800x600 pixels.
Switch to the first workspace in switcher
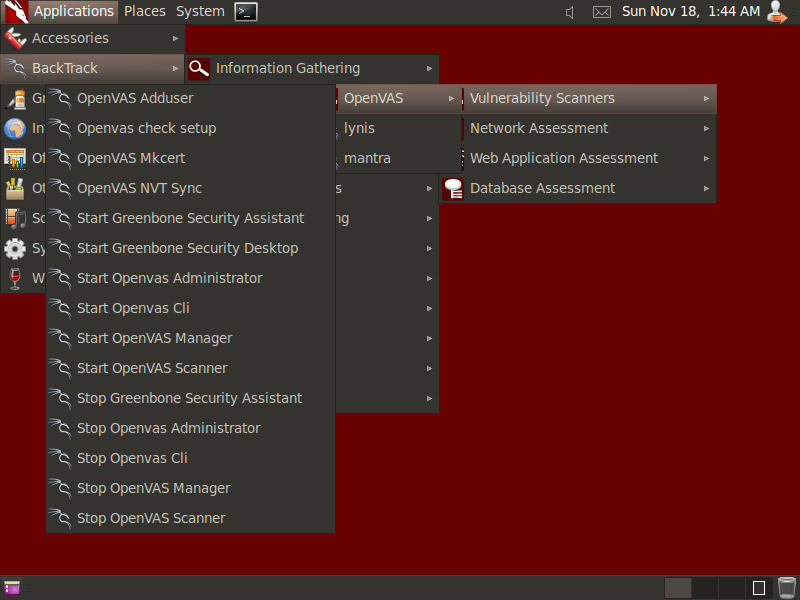[x=678, y=588]
